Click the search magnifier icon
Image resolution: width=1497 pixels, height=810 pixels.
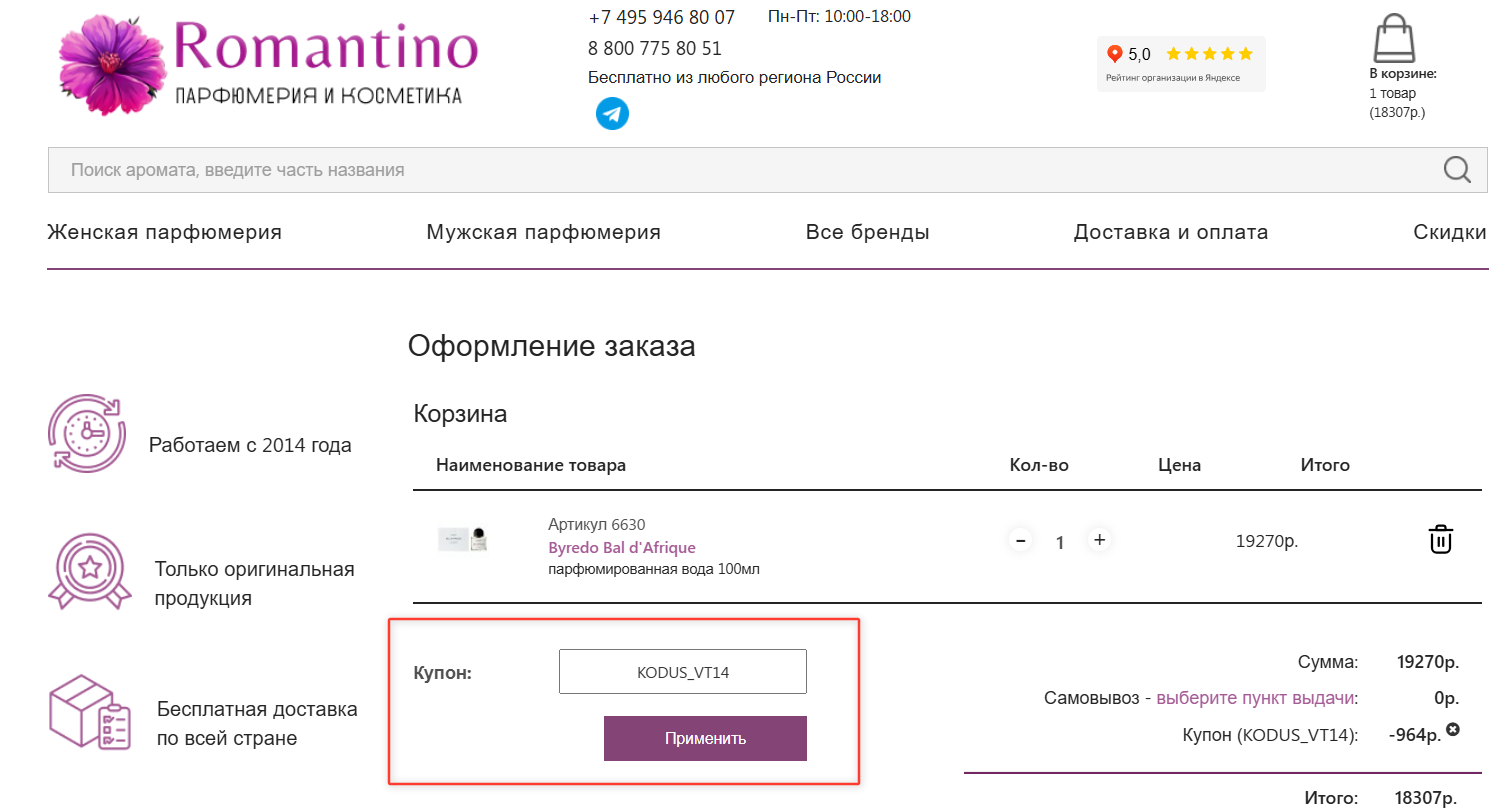pyautogui.click(x=1456, y=169)
